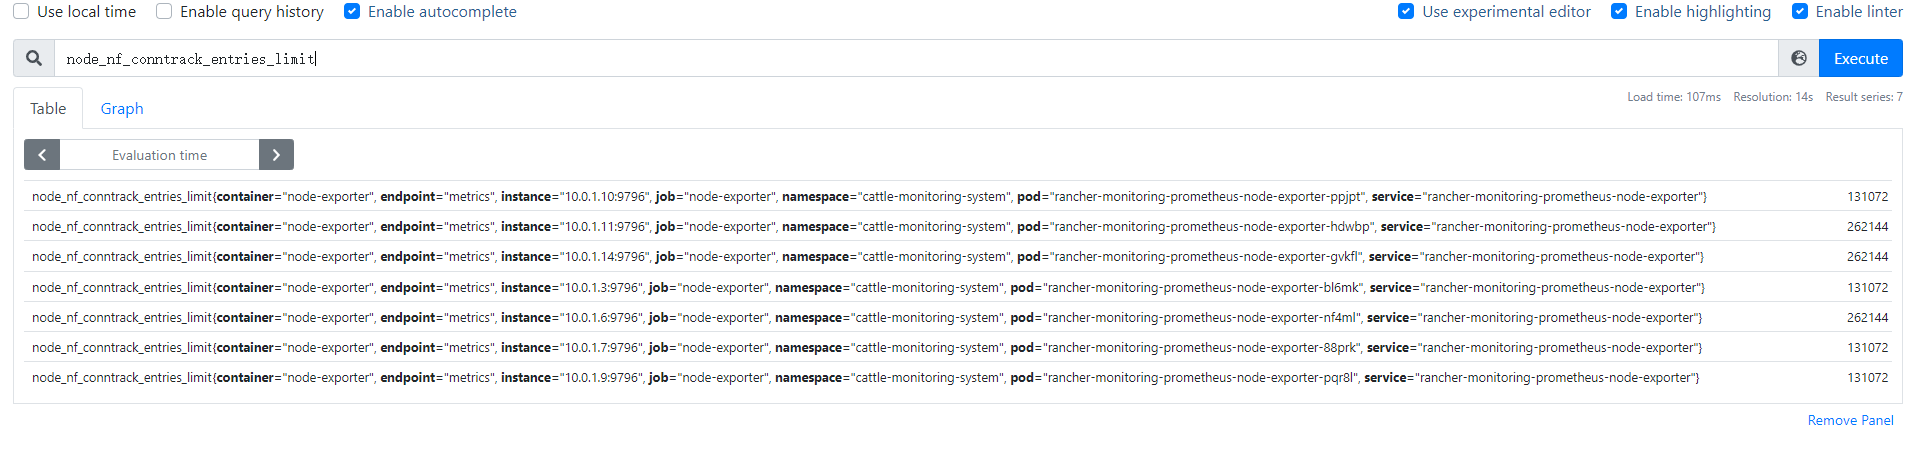Viewport: 1918px width, 450px height.
Task: Disable the autocomplete checkbox
Action: pyautogui.click(x=352, y=12)
